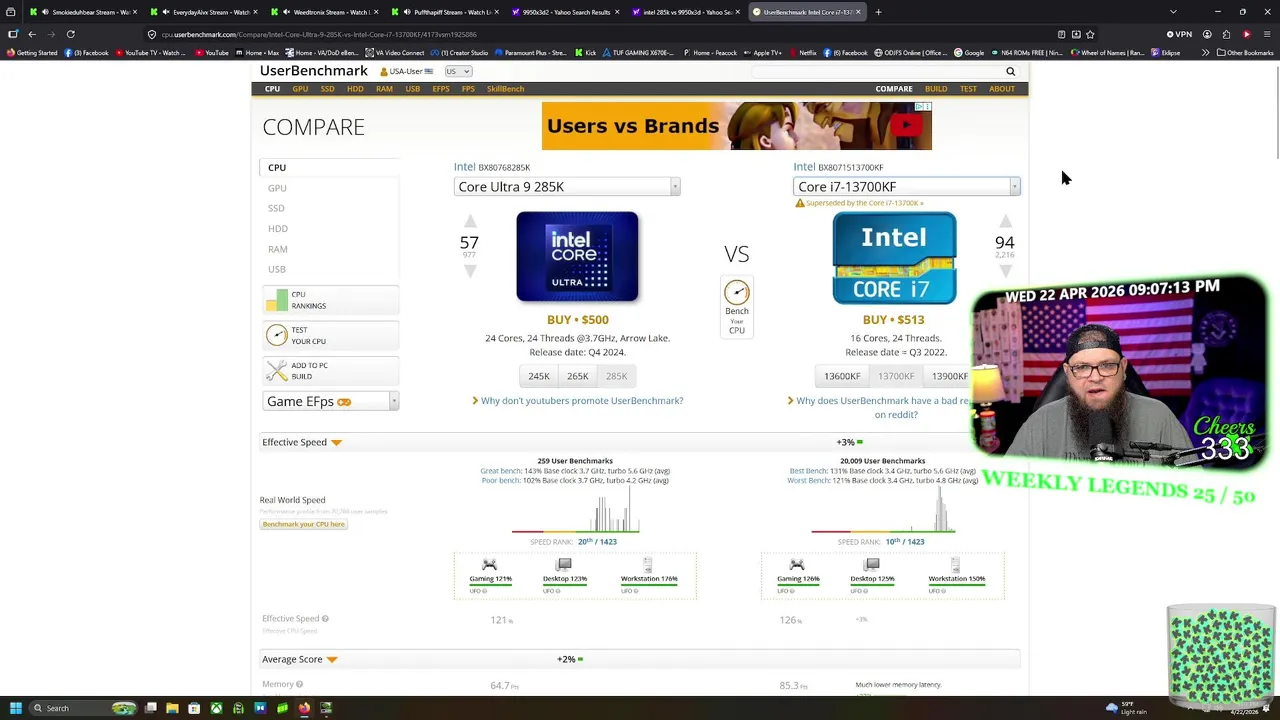The height and width of the screenshot is (720, 1280).
Task: Open File Explorer from the taskbar
Action: coord(172,708)
